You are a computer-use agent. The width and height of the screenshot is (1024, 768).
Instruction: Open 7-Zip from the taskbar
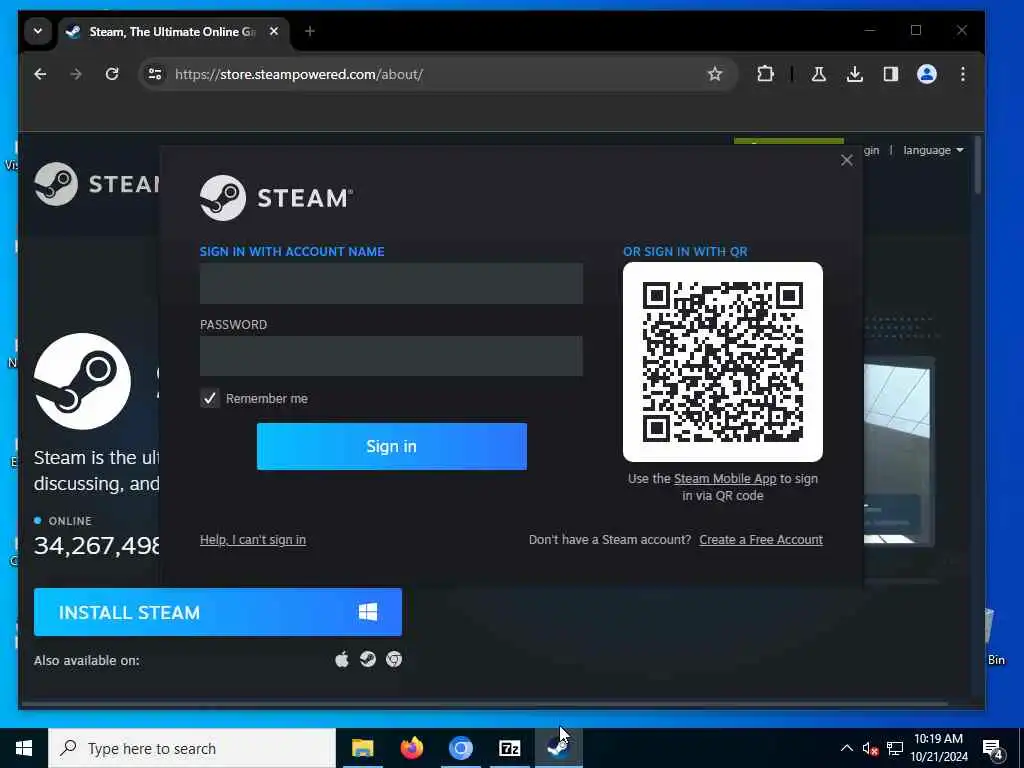pyautogui.click(x=509, y=748)
